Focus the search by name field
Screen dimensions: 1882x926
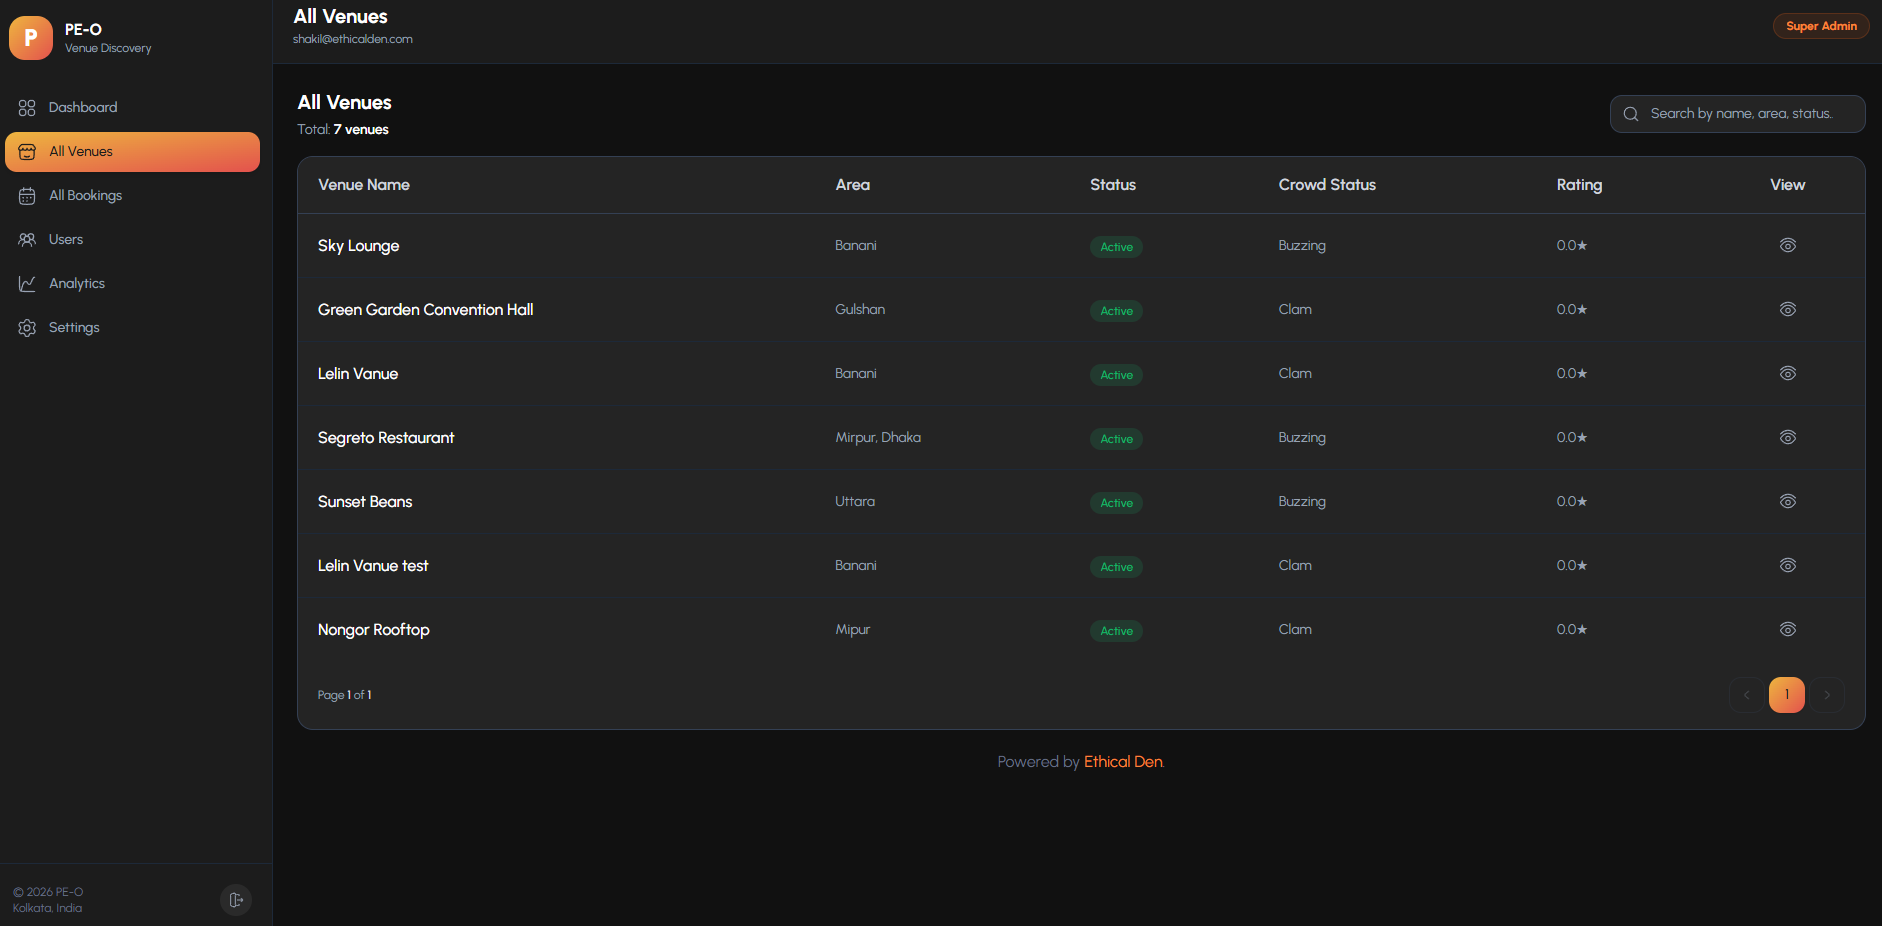pos(1737,114)
